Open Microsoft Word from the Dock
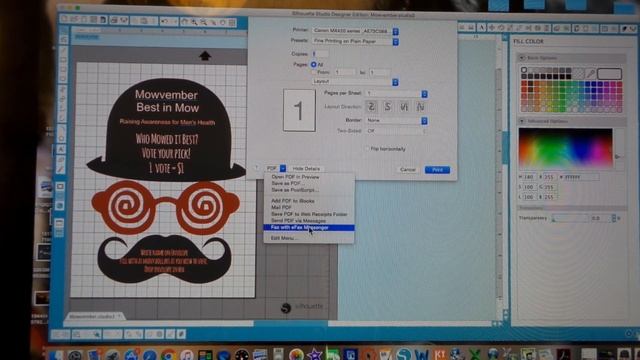The height and width of the screenshot is (360, 640). pyautogui.click(x=422, y=355)
